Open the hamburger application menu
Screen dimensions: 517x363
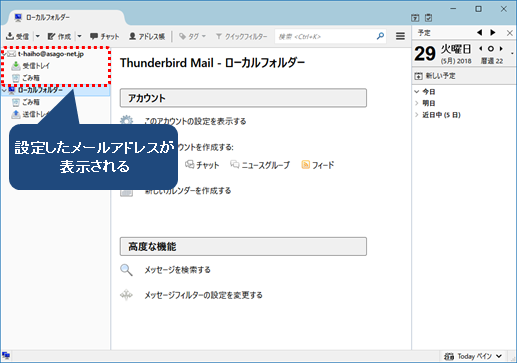coord(400,36)
